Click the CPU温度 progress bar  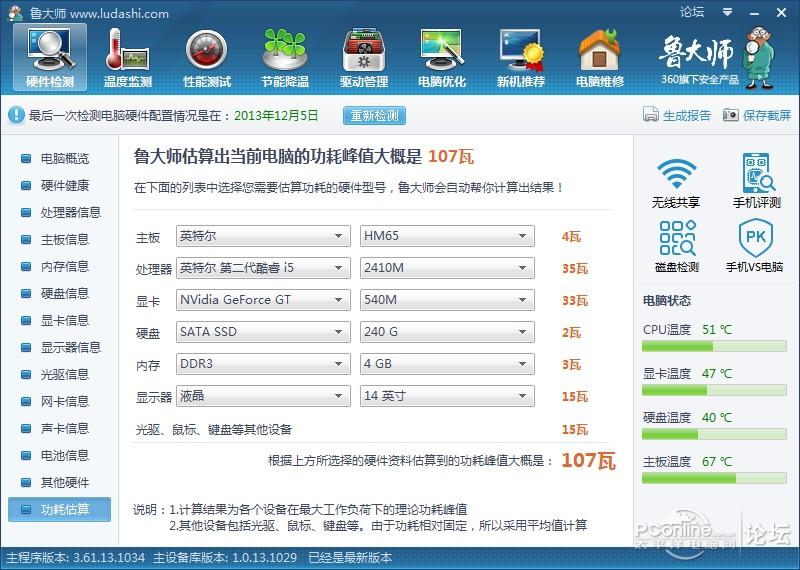(x=714, y=346)
